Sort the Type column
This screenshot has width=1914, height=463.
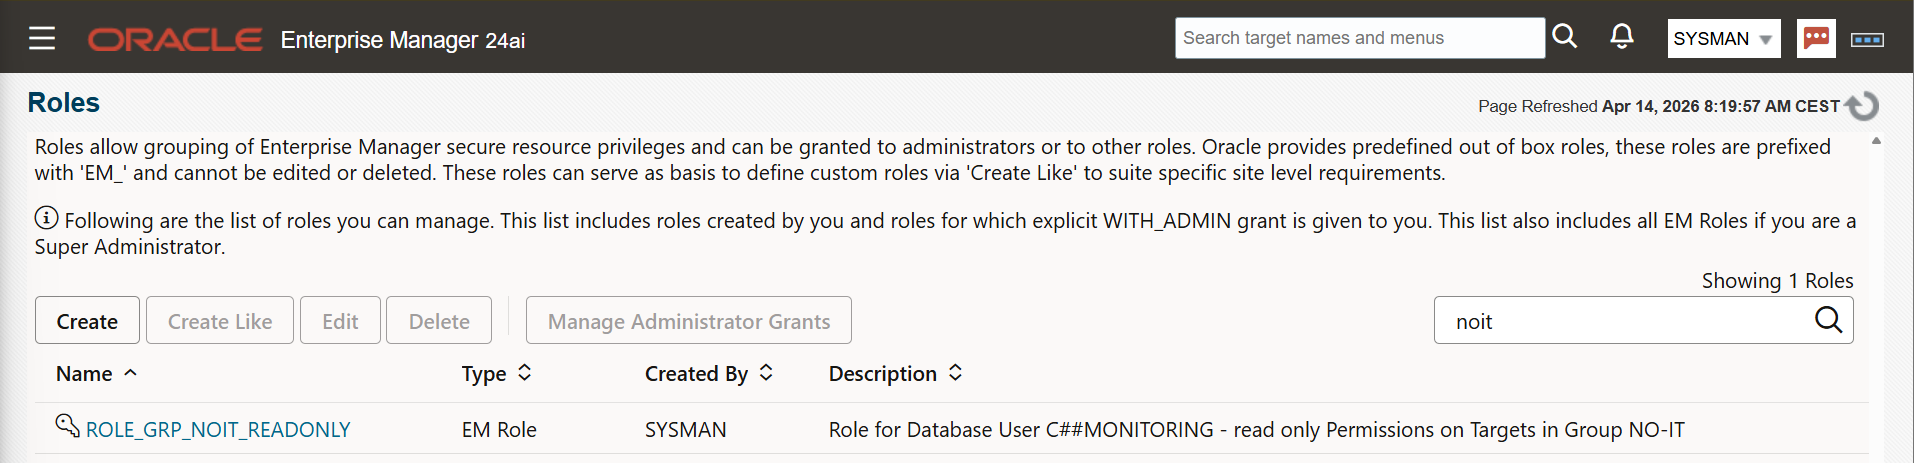(525, 373)
